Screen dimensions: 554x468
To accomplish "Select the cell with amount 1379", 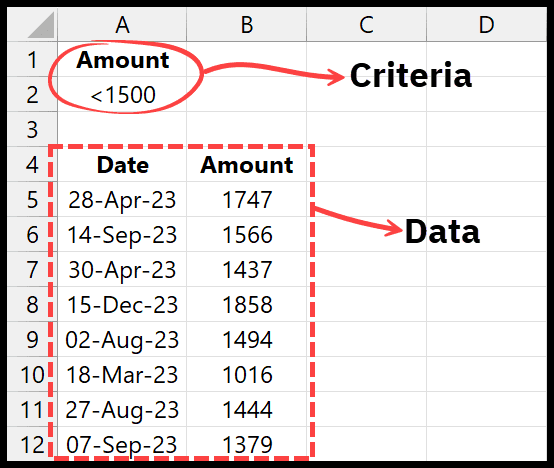I will (247, 443).
